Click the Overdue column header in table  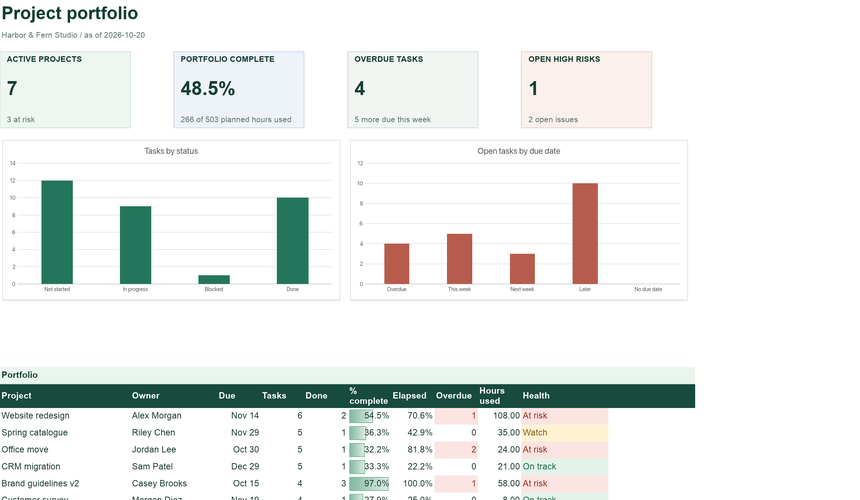coord(454,396)
